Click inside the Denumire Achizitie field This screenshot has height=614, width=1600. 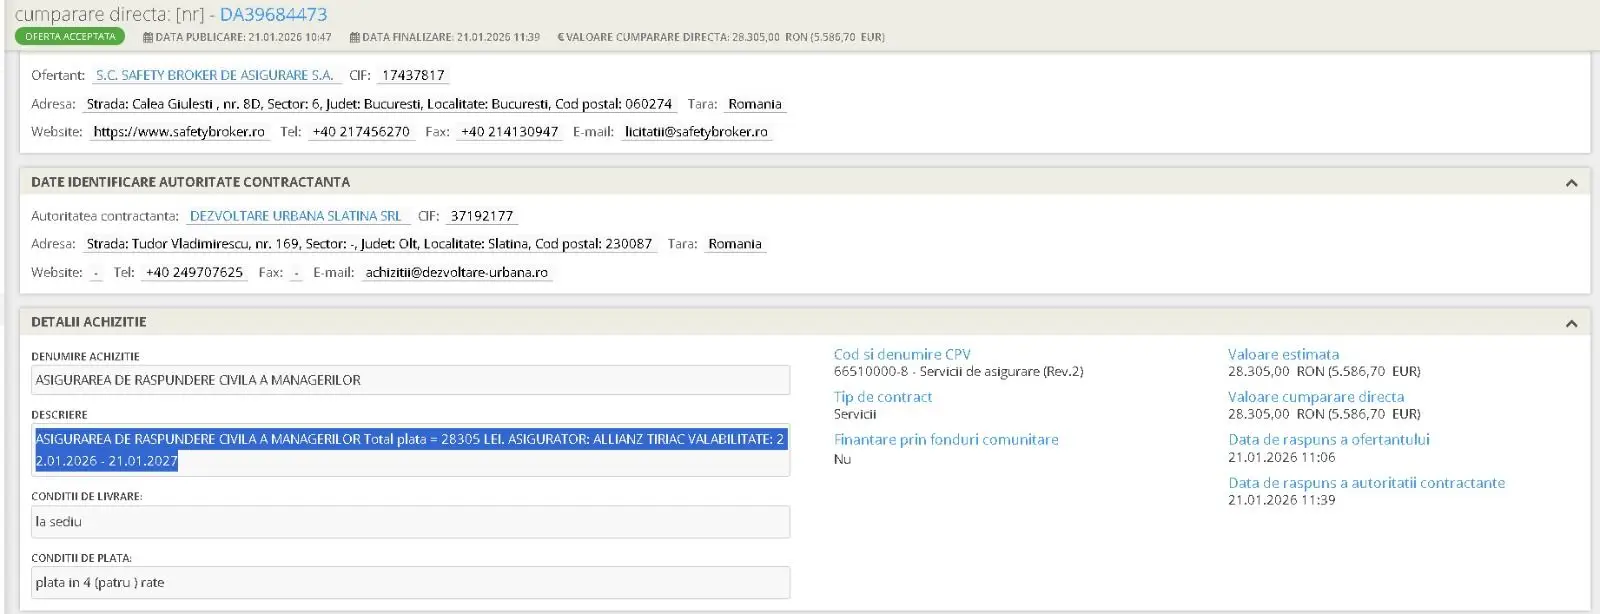click(x=410, y=380)
